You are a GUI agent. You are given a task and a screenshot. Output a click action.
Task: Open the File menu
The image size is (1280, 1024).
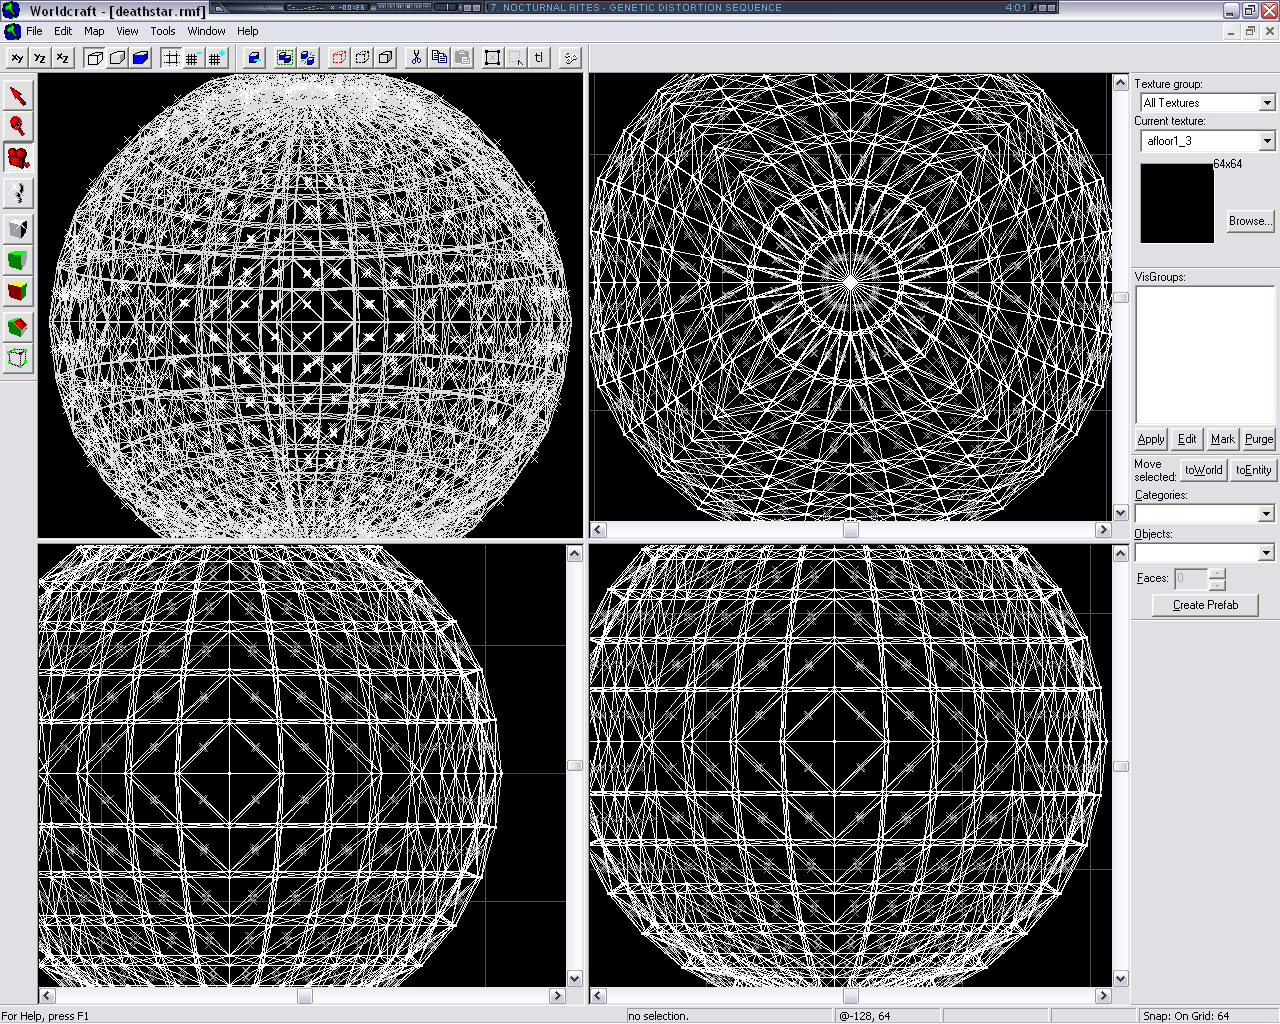point(34,31)
